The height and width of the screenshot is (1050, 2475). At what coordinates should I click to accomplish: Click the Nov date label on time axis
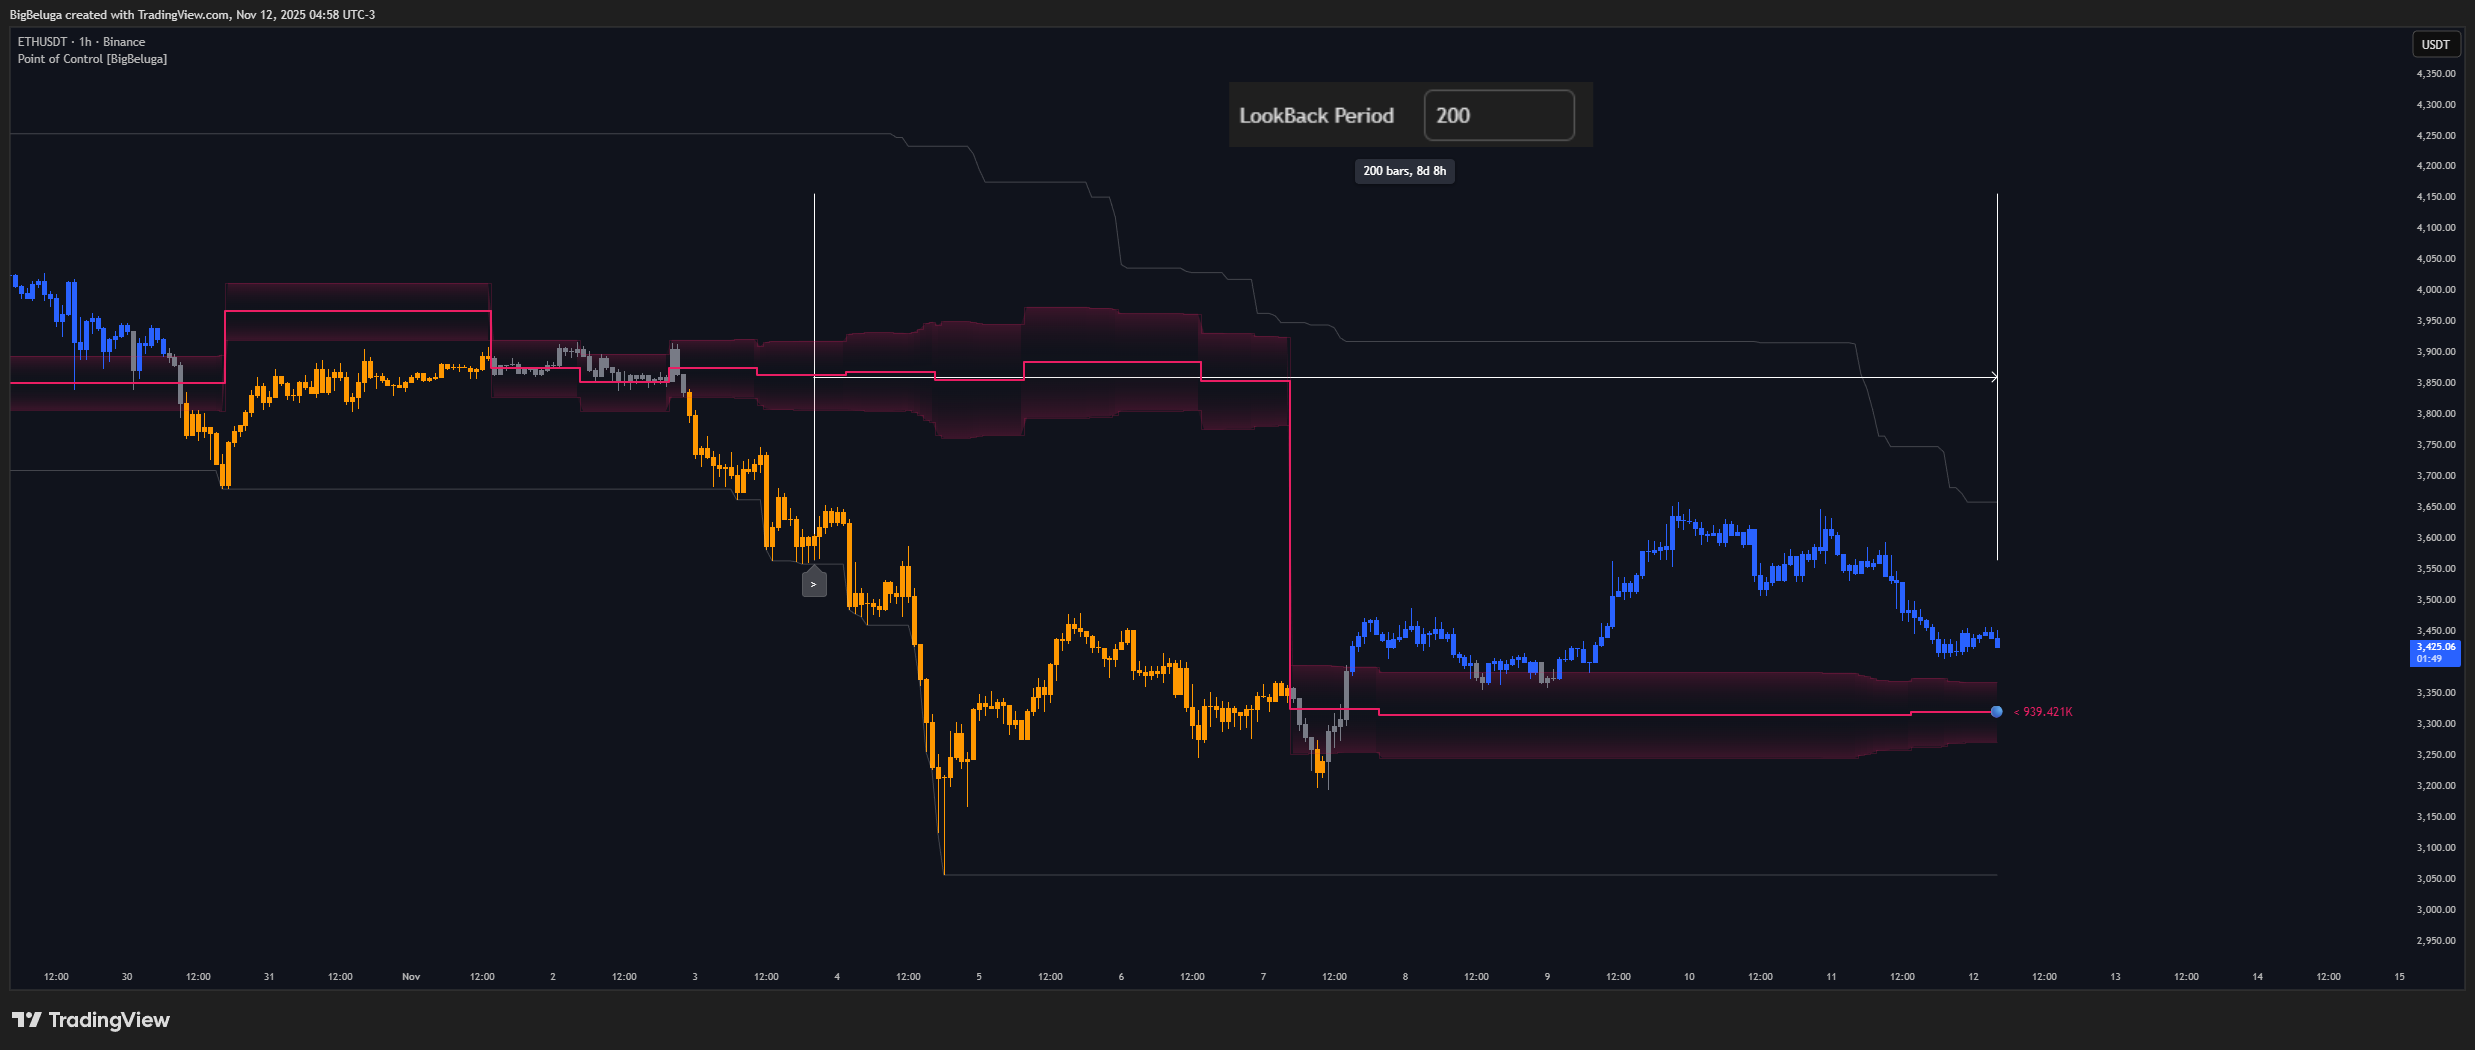tap(411, 977)
